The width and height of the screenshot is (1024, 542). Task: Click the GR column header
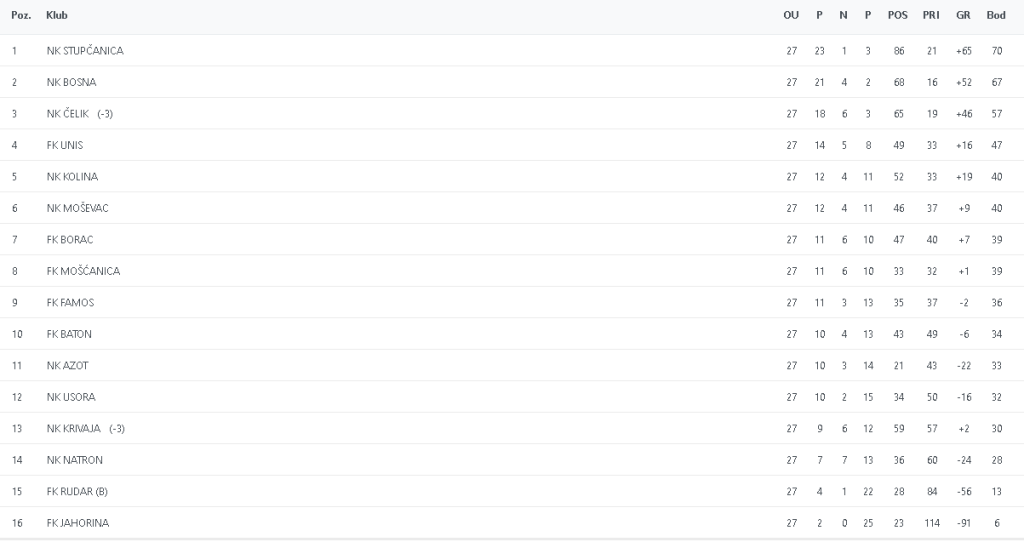coord(963,16)
